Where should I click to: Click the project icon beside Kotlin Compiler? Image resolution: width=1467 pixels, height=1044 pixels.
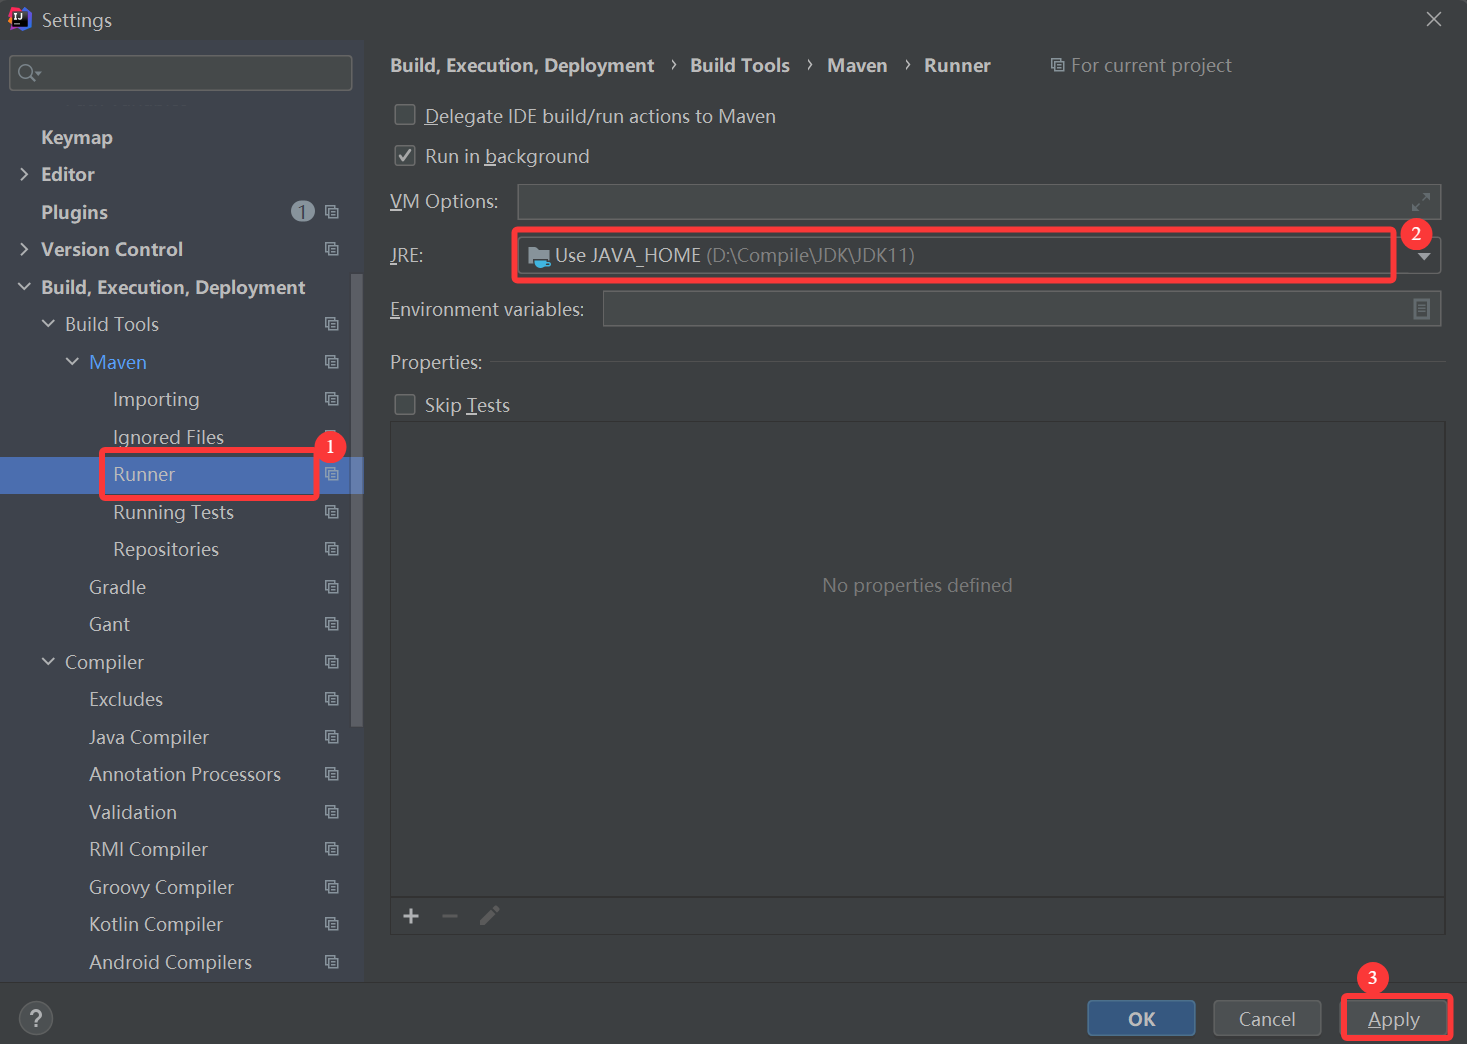pyautogui.click(x=332, y=924)
